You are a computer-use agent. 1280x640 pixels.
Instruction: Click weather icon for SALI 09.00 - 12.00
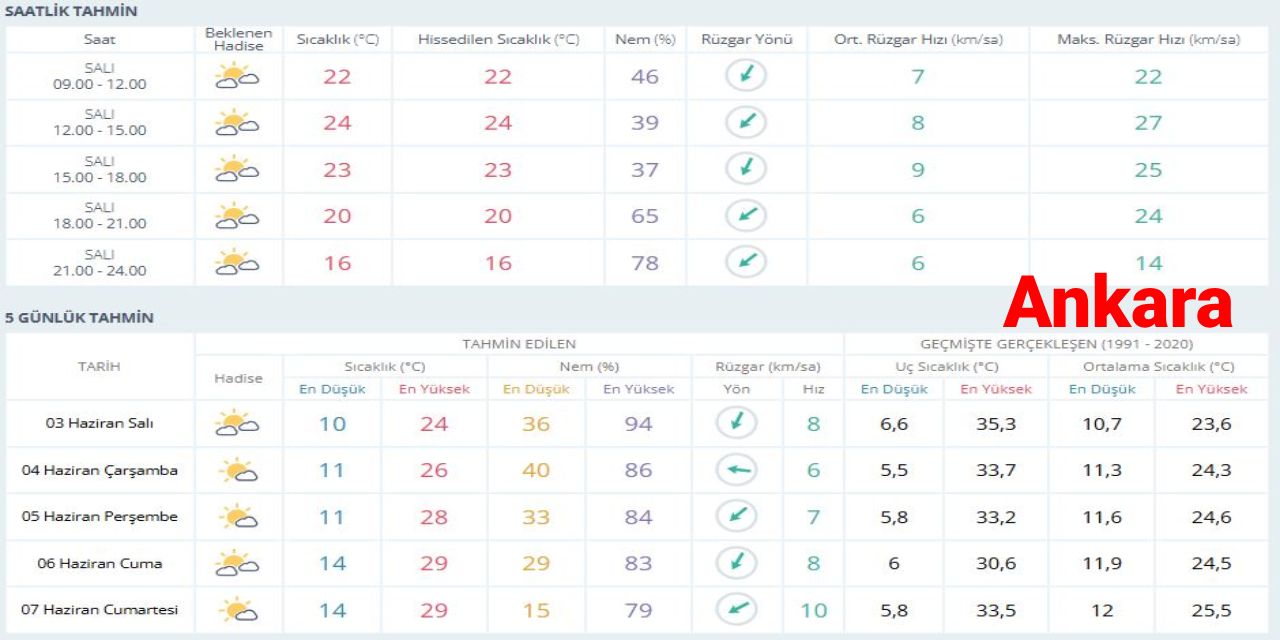237,77
